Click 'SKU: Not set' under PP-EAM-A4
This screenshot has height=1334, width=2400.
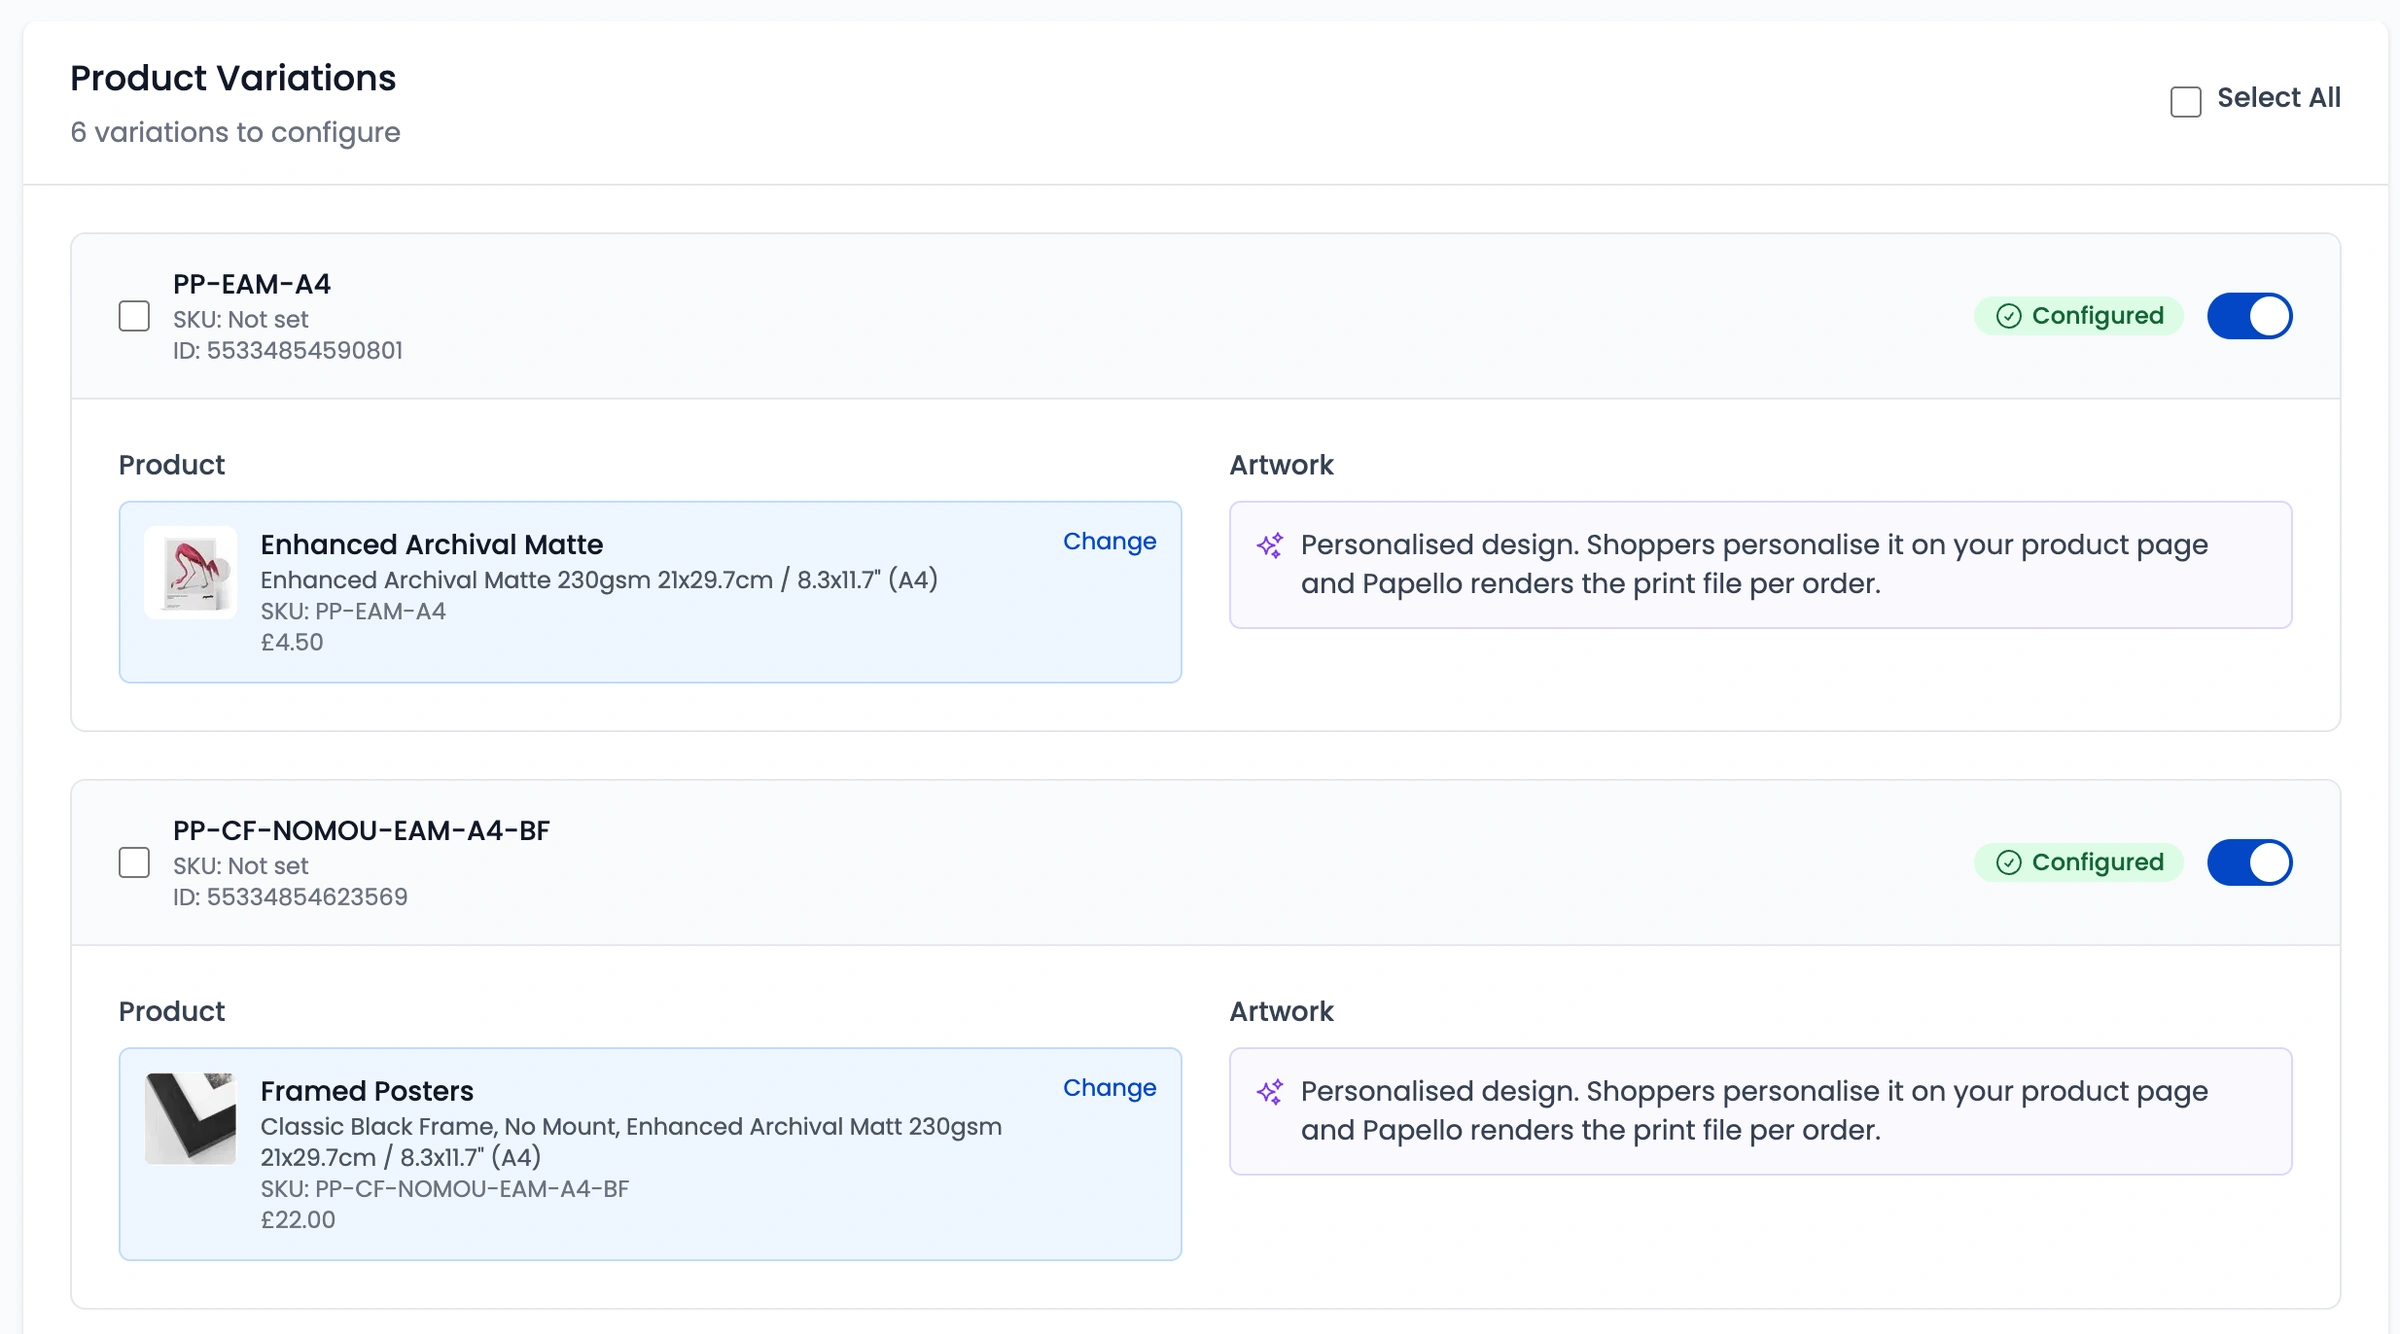[241, 320]
